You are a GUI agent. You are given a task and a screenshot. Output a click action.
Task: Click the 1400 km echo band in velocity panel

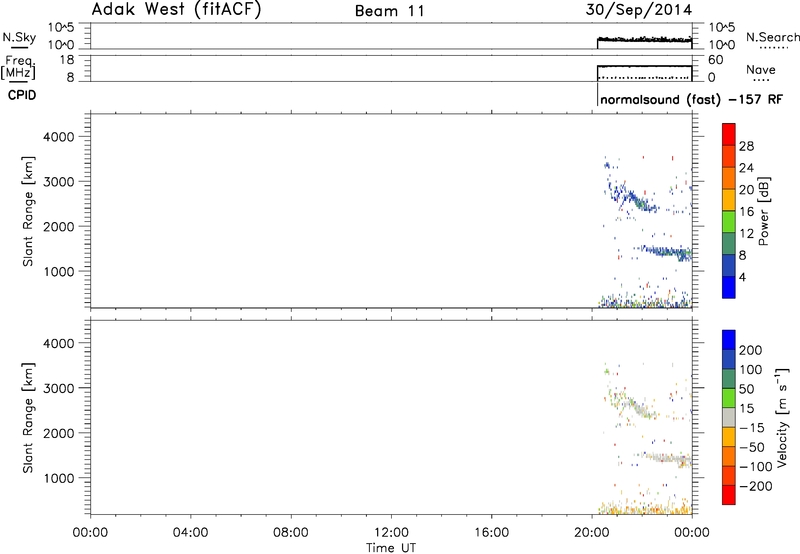(666, 458)
